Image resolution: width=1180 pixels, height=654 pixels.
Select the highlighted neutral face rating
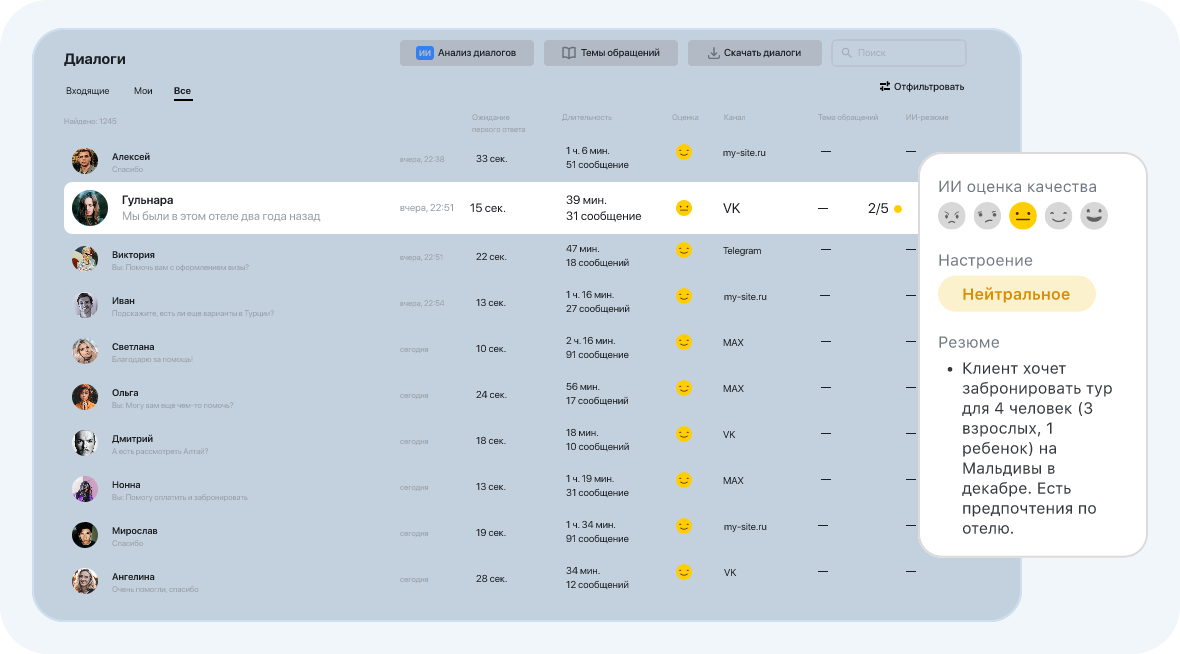(1023, 216)
